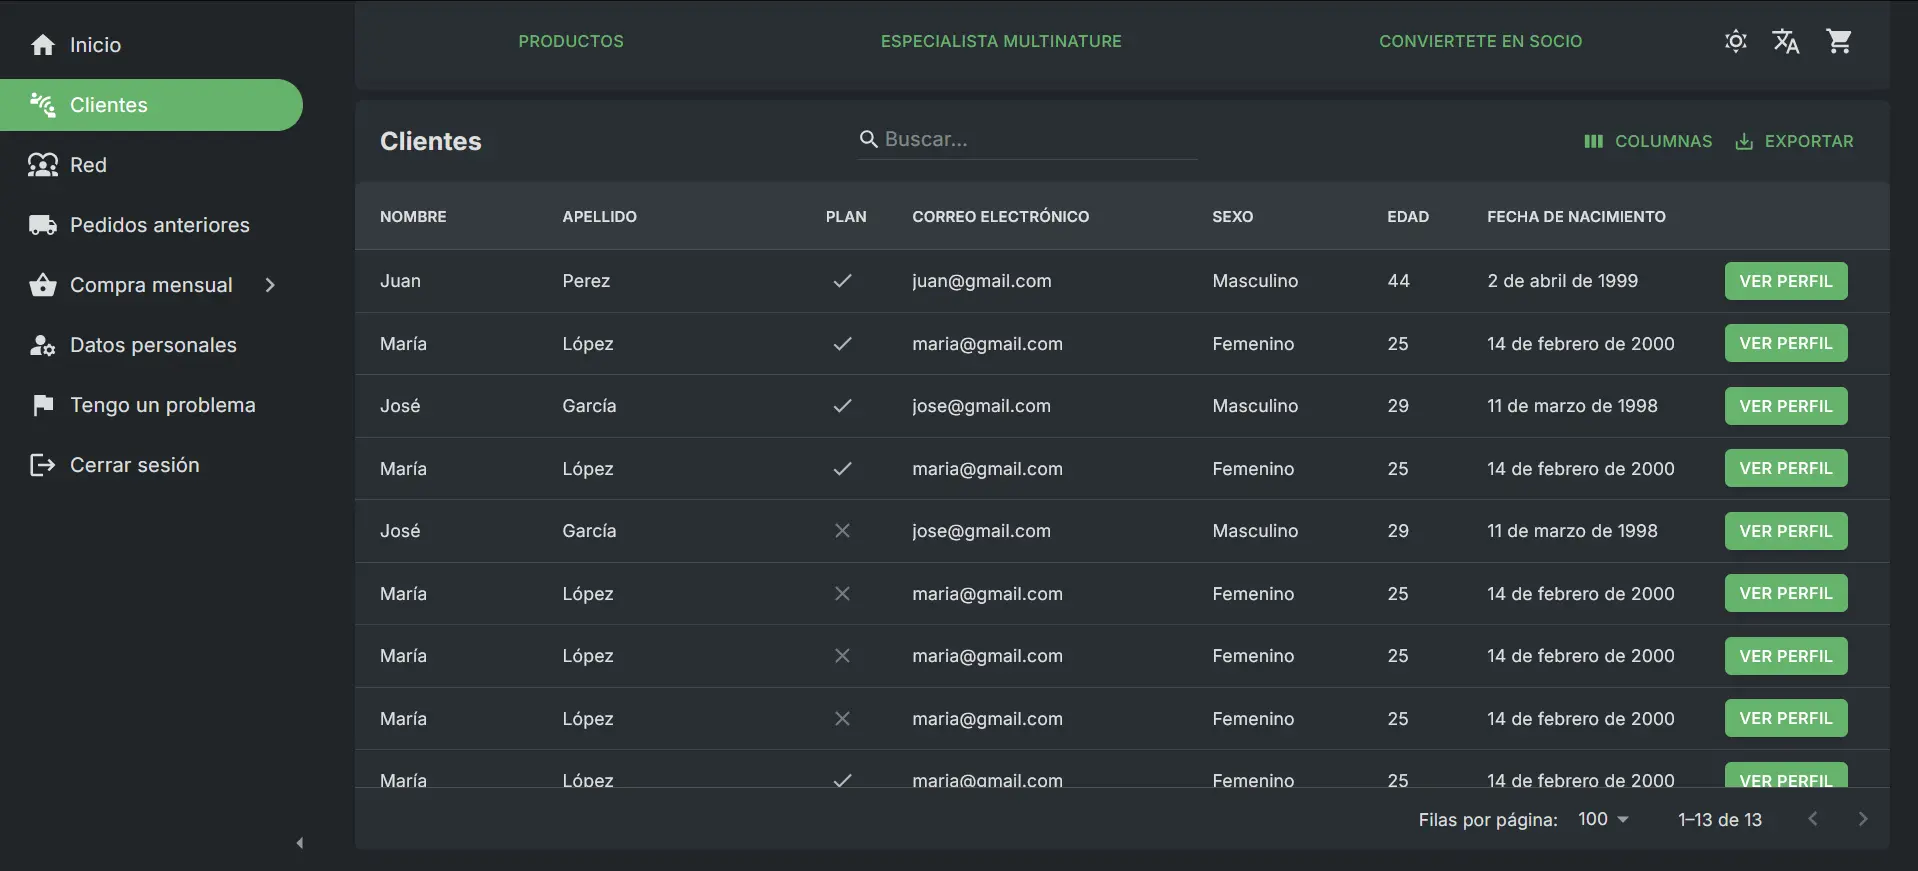Toggle the light/dark theme icon
The height and width of the screenshot is (871, 1918).
click(1735, 41)
